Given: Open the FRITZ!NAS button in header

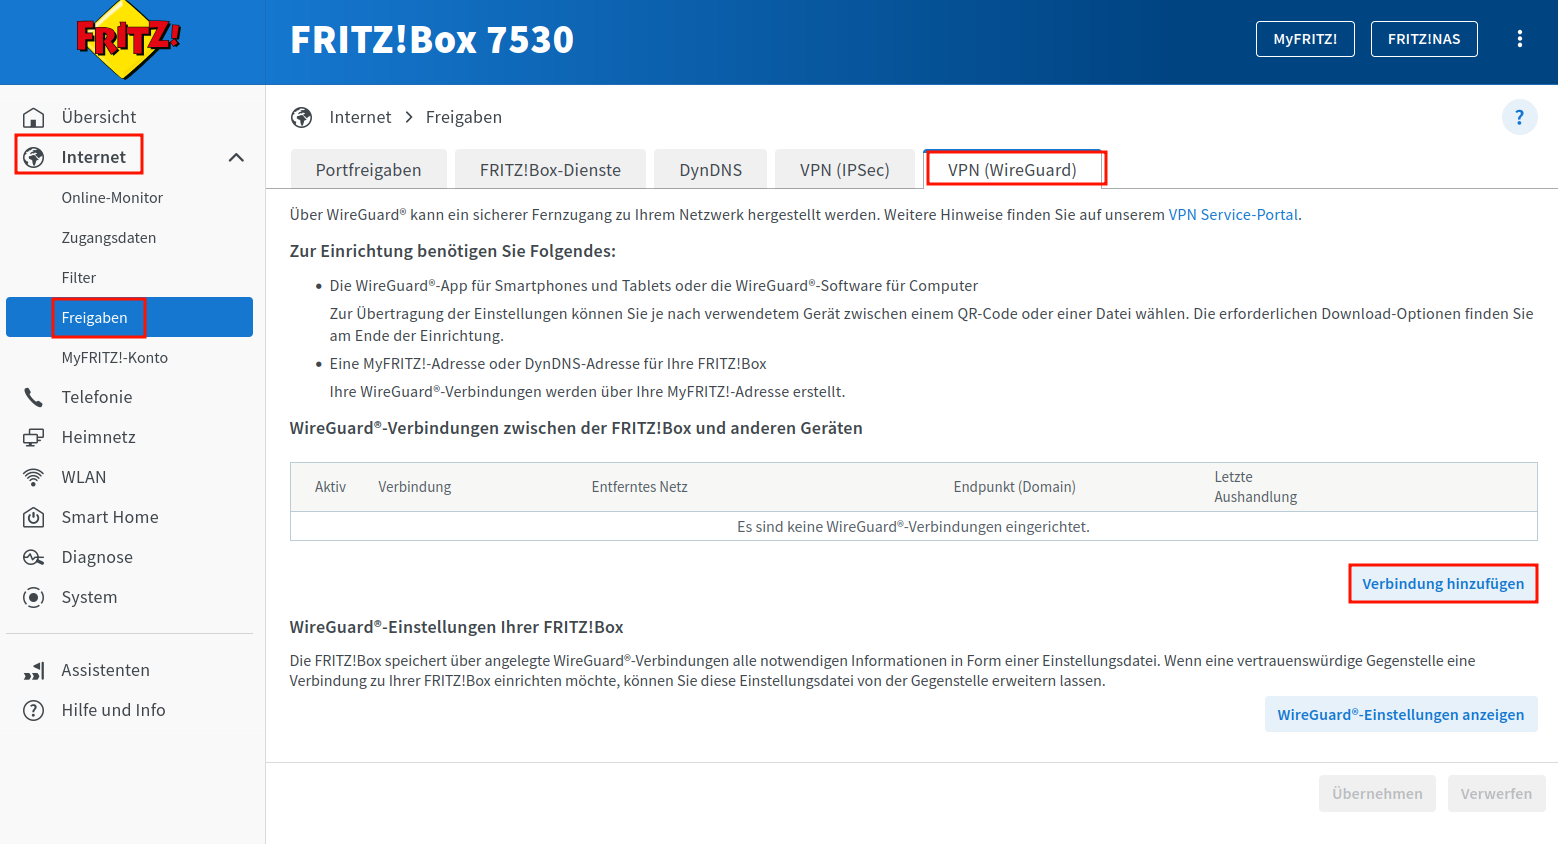Looking at the screenshot, I should coord(1423,39).
